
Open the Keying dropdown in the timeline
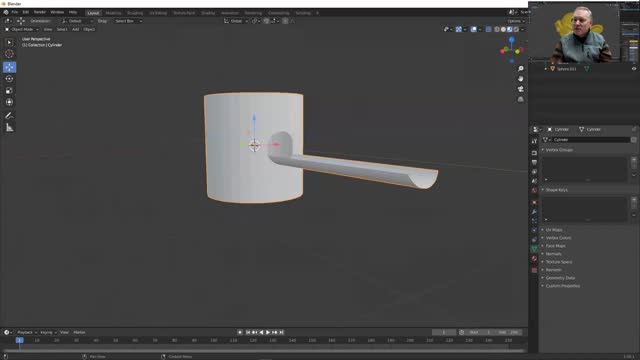tap(48, 333)
